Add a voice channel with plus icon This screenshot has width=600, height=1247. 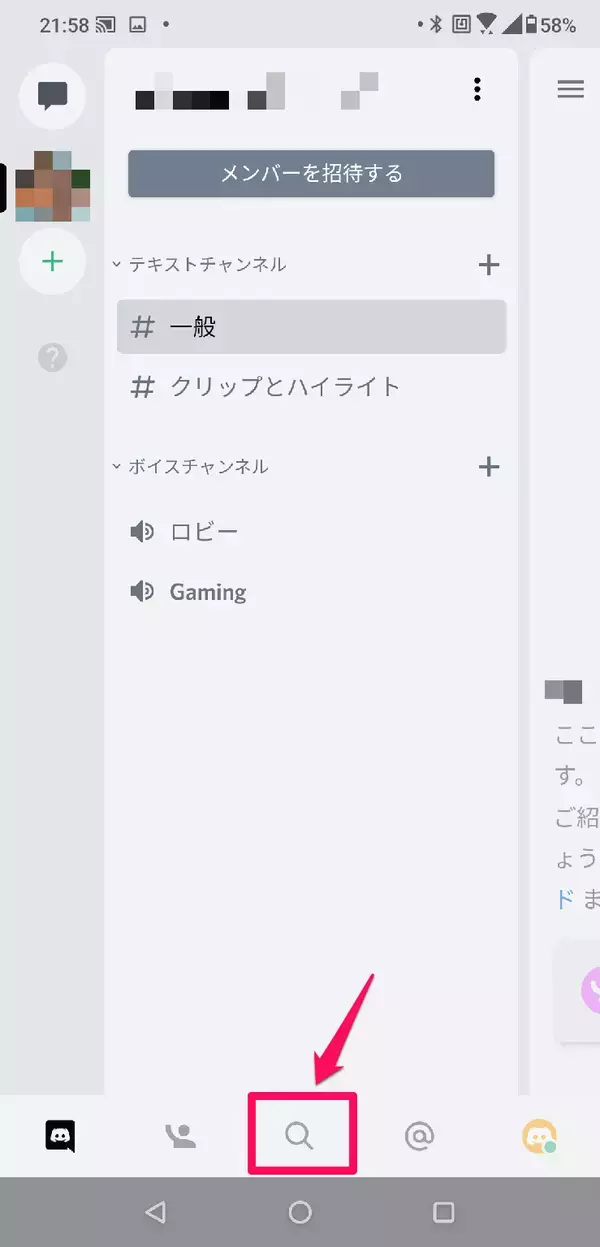coord(488,466)
